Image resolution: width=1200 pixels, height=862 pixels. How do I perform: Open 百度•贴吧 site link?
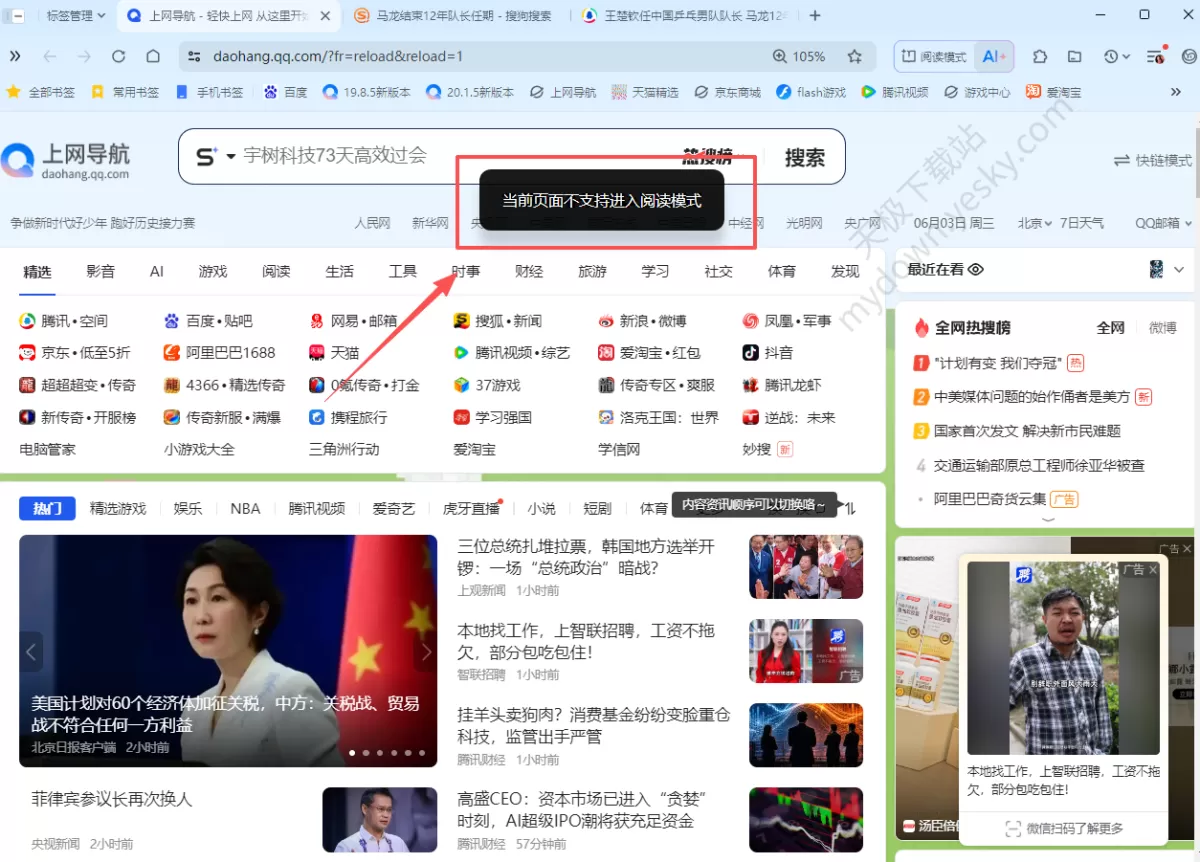pos(208,321)
